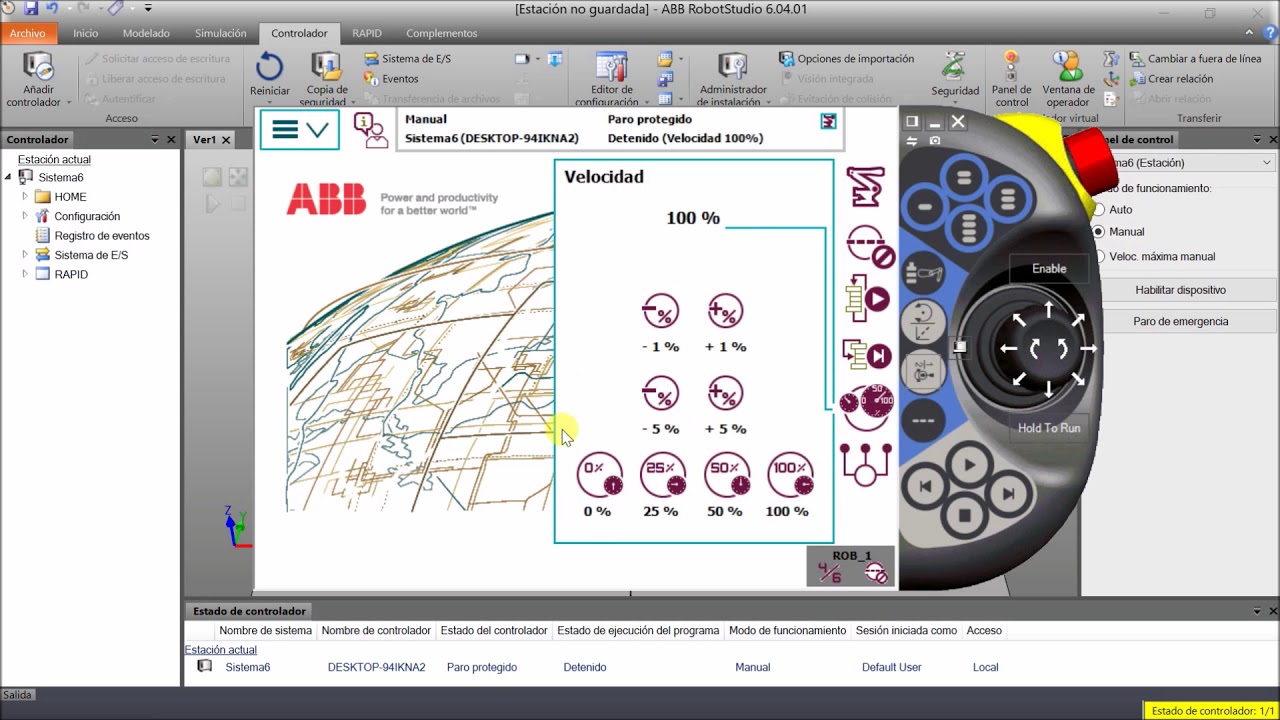Decrease speed by 5 percent

click(x=660, y=393)
